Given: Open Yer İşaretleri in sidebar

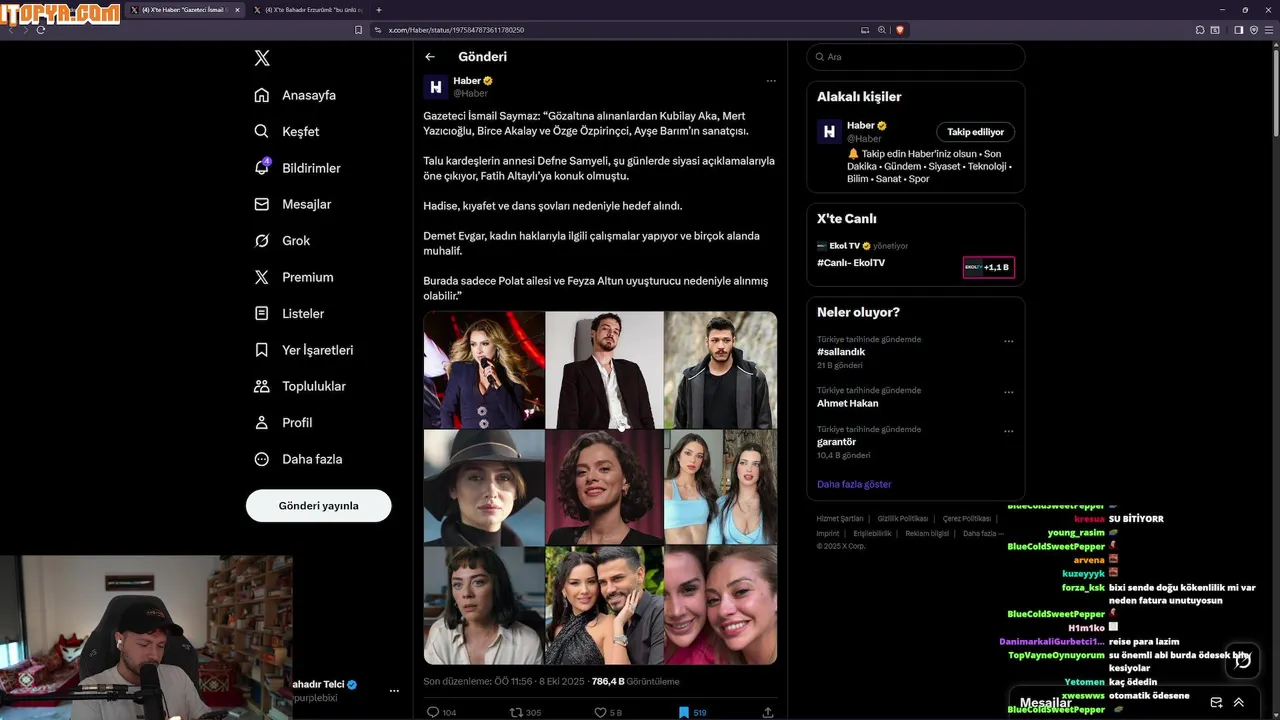Looking at the screenshot, I should pos(303,350).
